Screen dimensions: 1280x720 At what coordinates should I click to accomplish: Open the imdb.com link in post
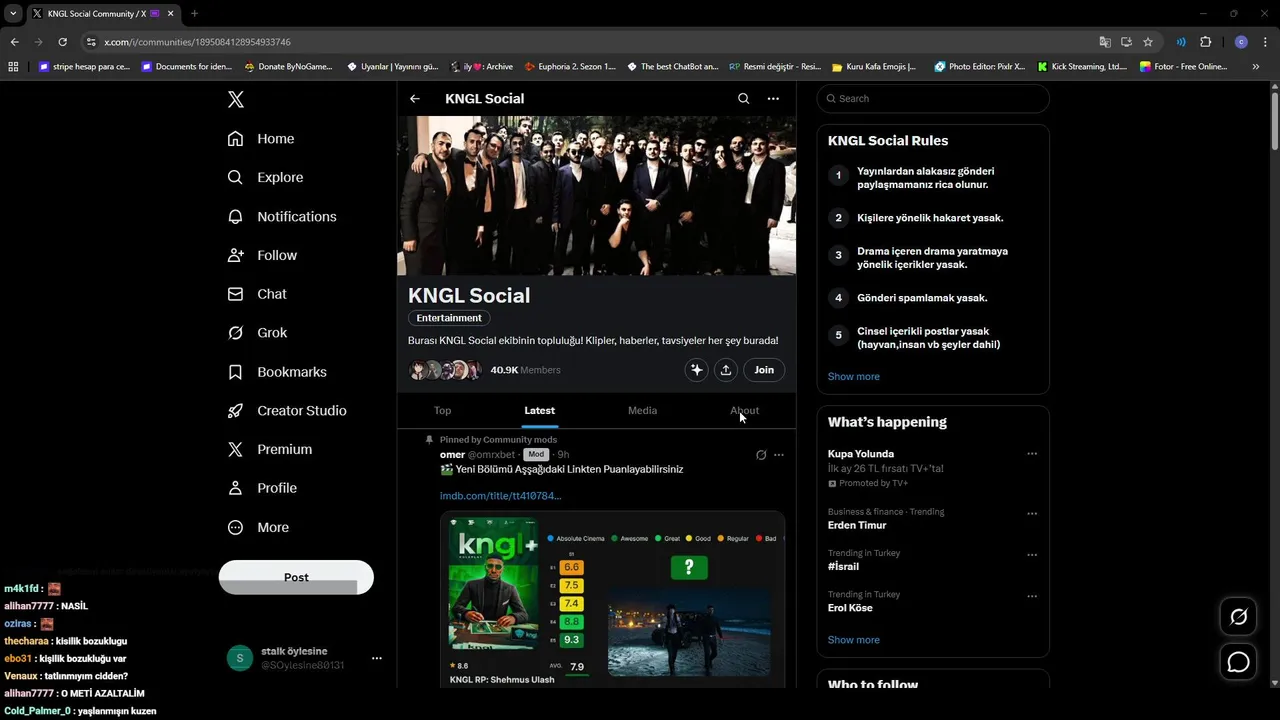point(501,496)
